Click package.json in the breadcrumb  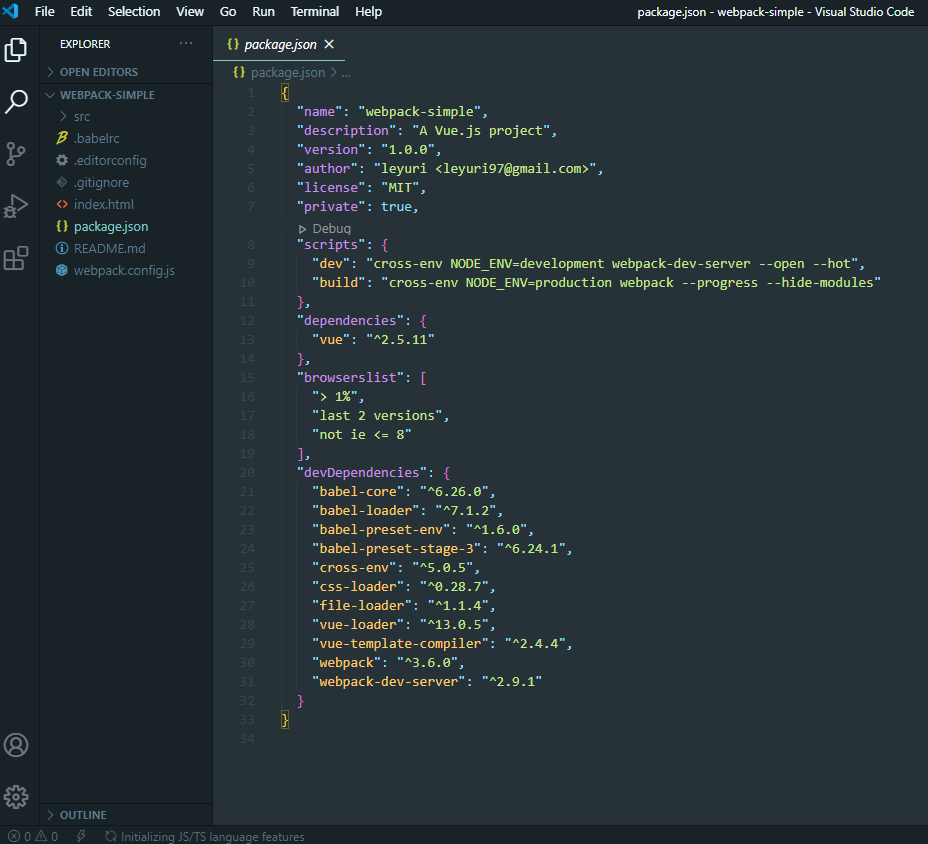click(x=288, y=72)
